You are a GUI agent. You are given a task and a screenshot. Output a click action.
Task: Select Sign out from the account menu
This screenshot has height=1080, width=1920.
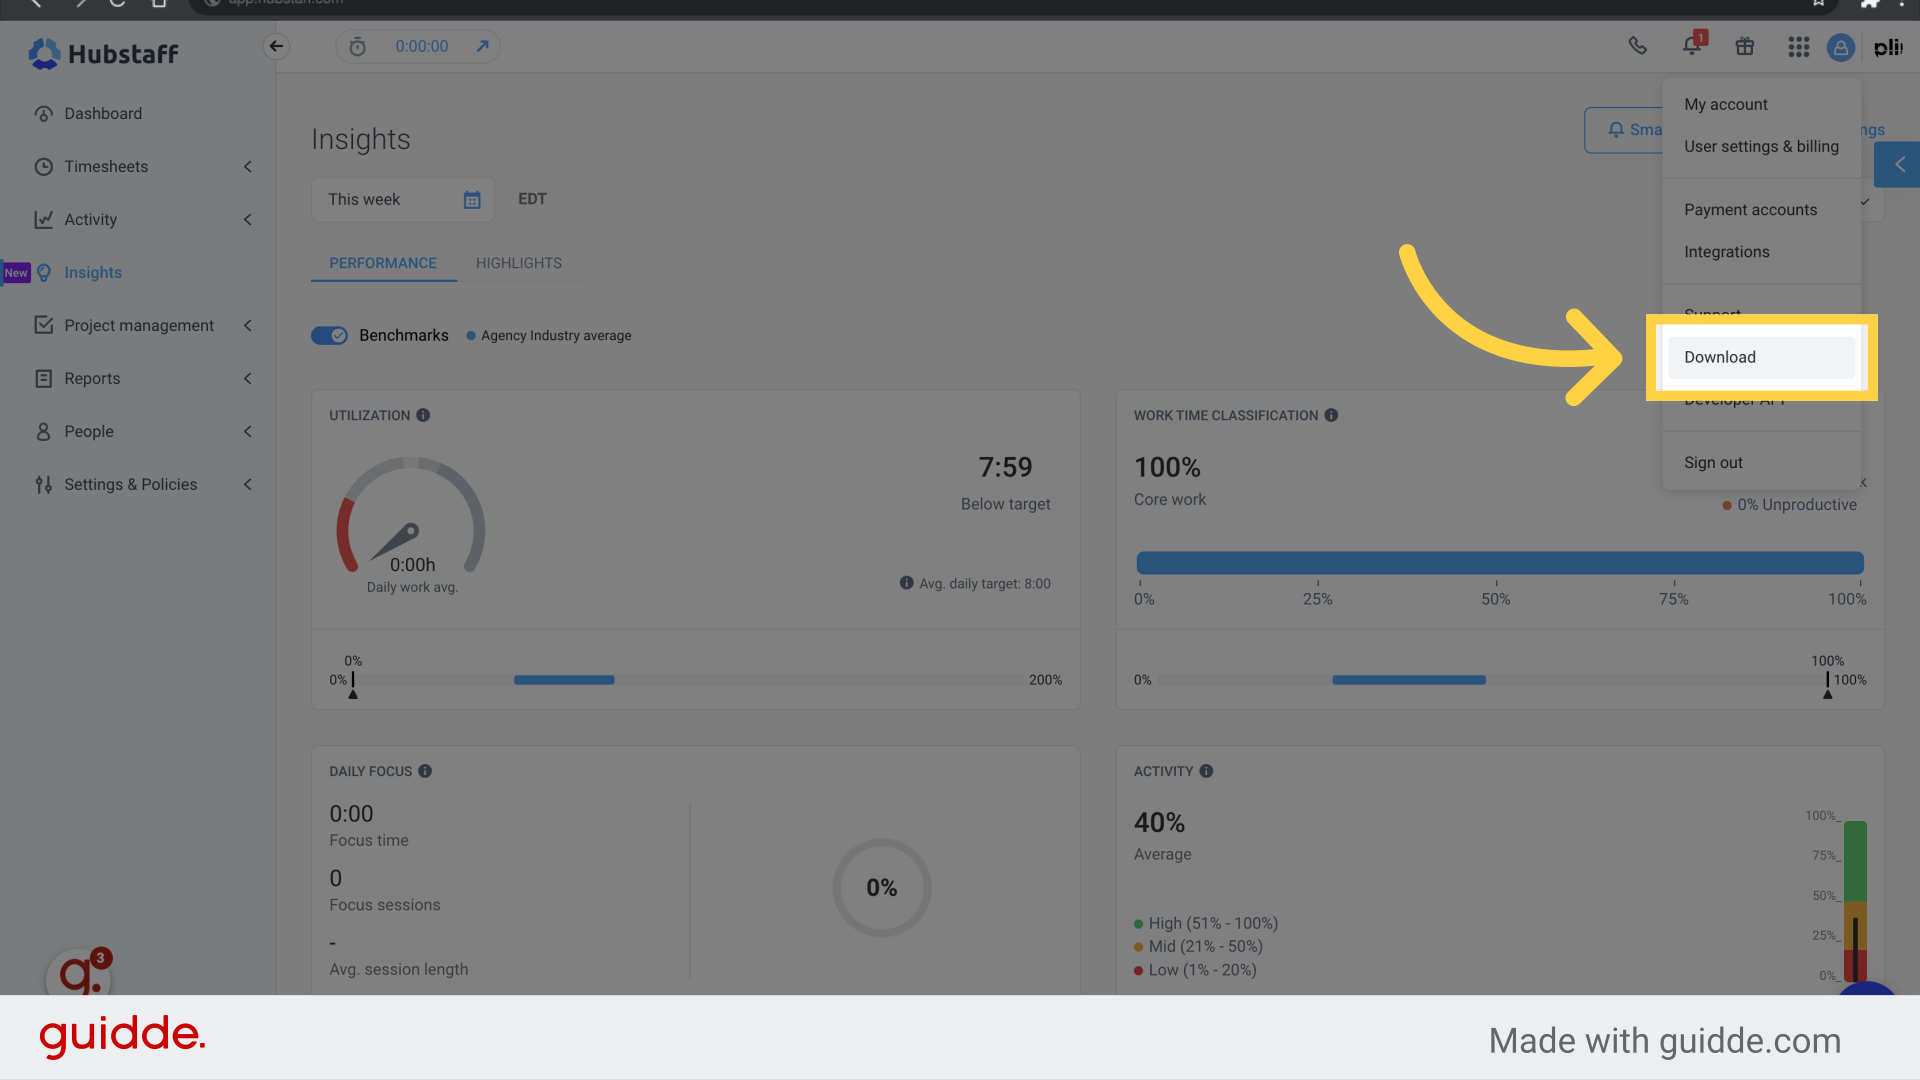coord(1713,462)
